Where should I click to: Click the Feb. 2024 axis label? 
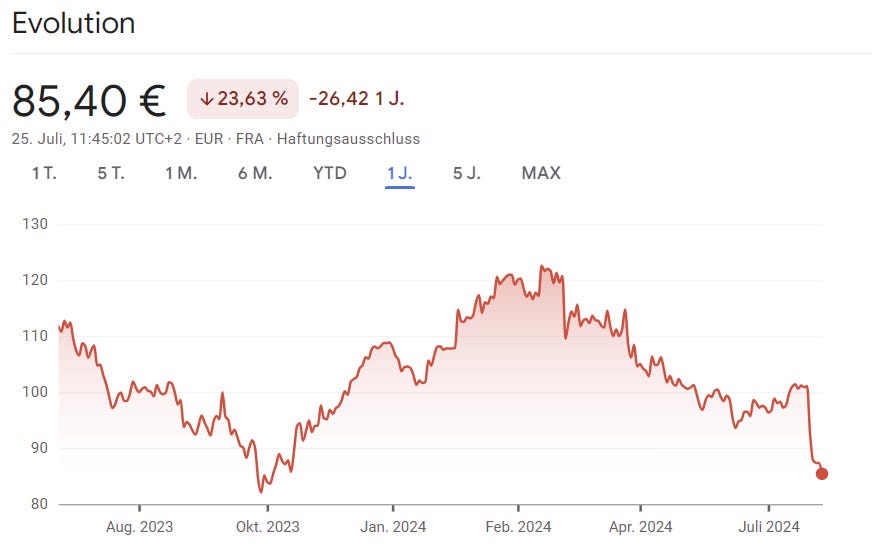point(518,527)
